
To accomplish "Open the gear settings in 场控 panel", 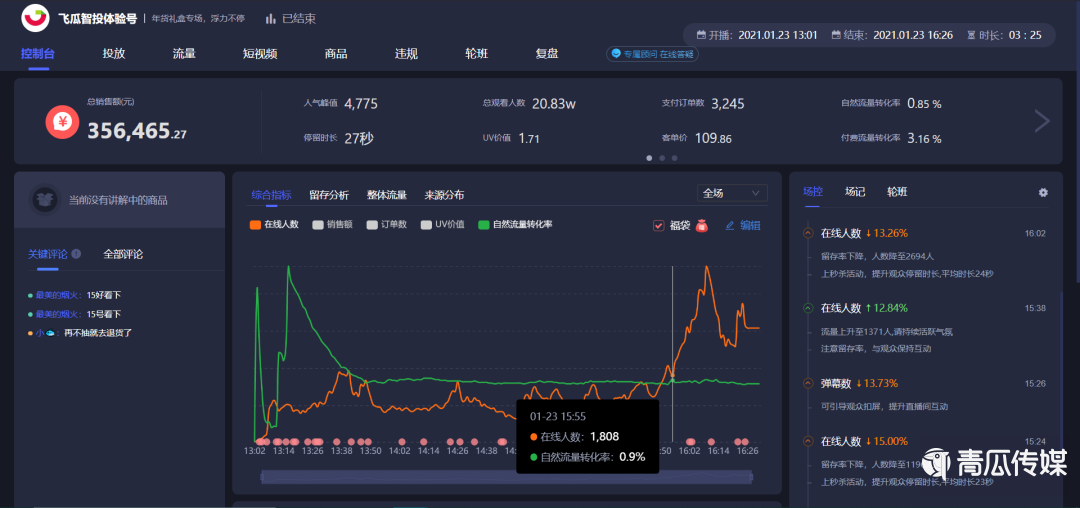I will [1043, 193].
